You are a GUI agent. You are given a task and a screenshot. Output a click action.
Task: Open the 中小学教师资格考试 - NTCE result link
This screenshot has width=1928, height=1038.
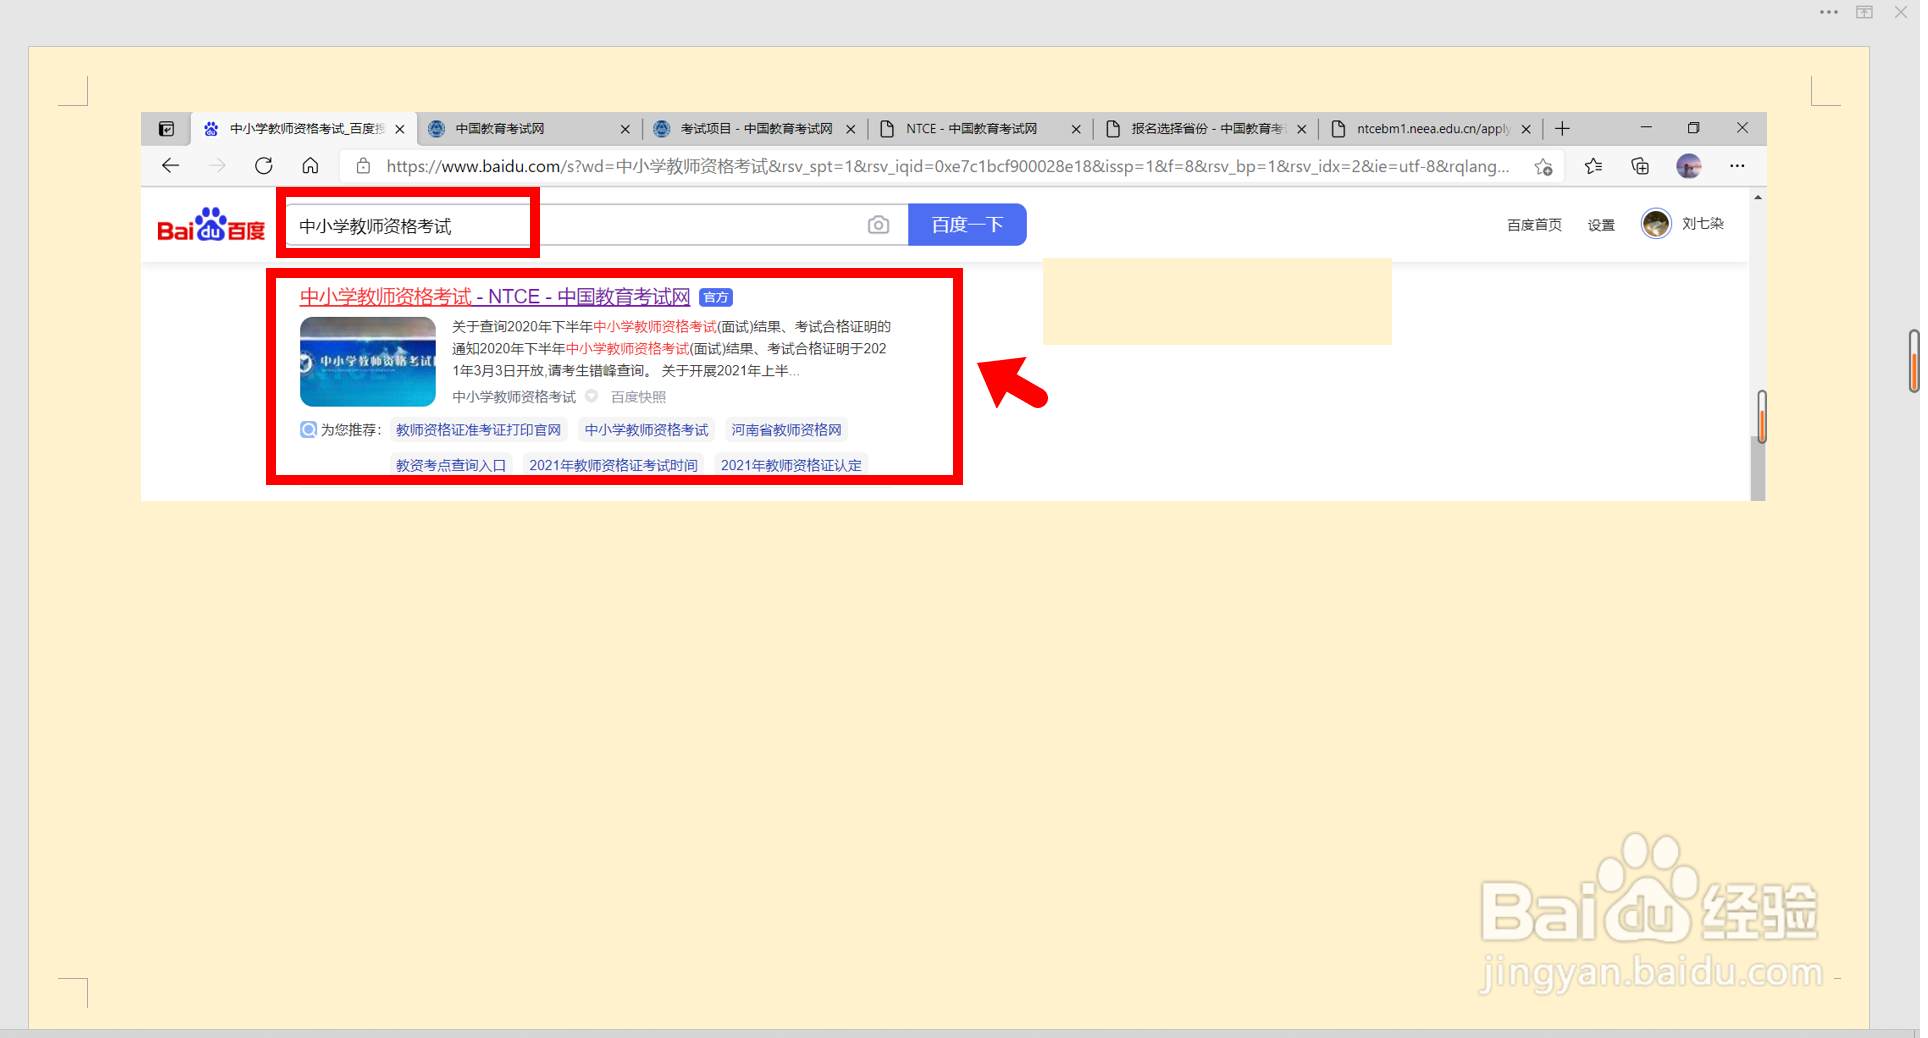tap(495, 297)
